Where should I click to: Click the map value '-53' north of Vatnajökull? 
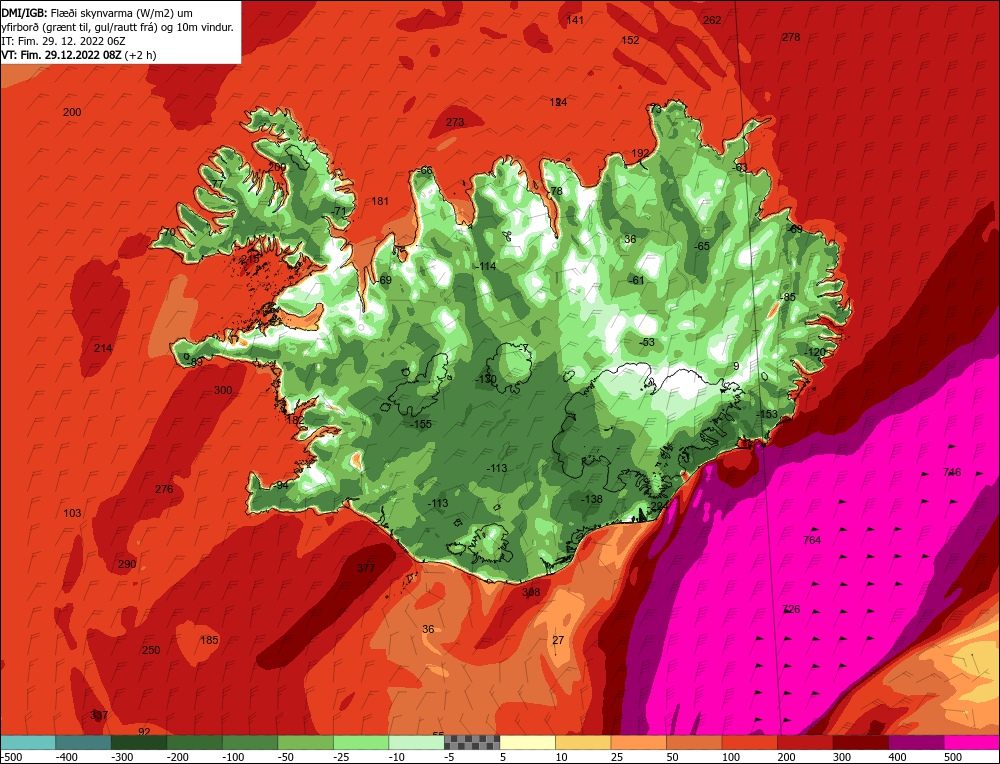[x=647, y=342]
